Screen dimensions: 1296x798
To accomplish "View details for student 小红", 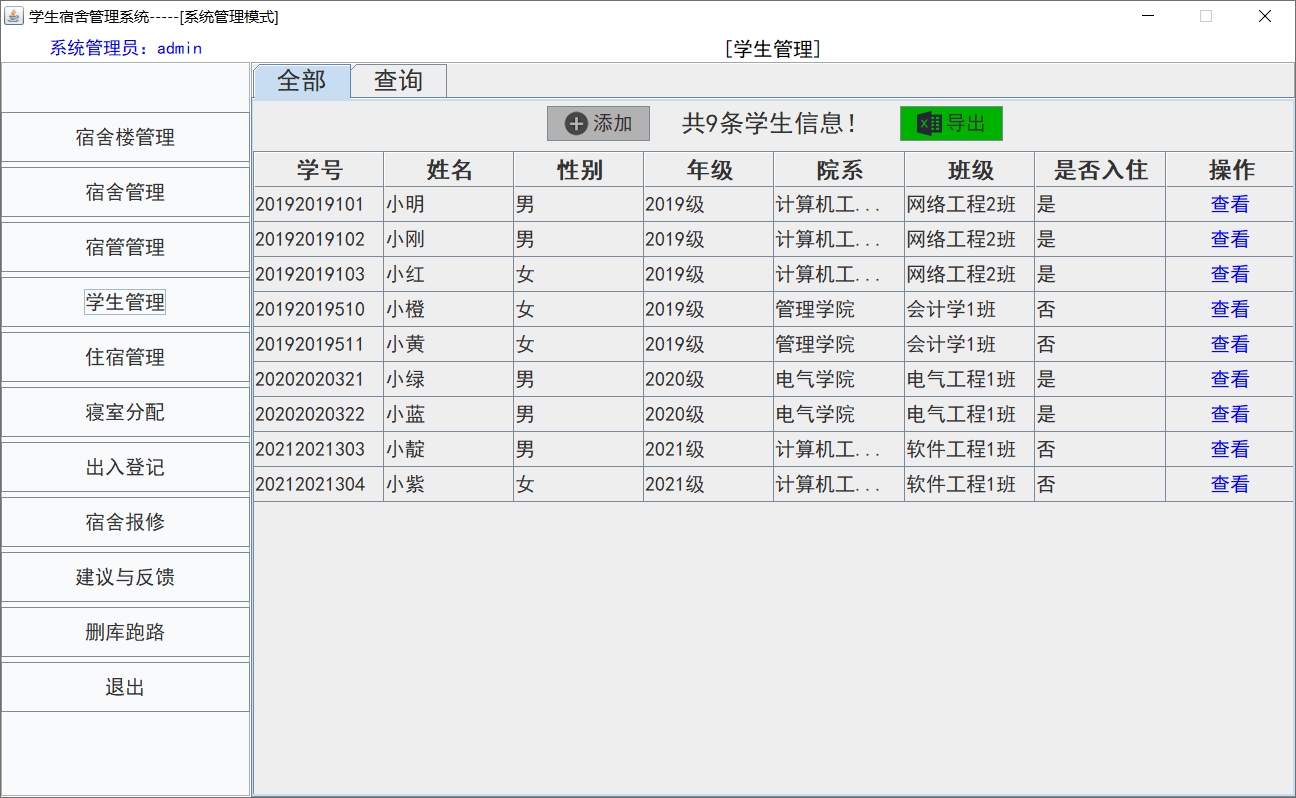I will [1230, 274].
